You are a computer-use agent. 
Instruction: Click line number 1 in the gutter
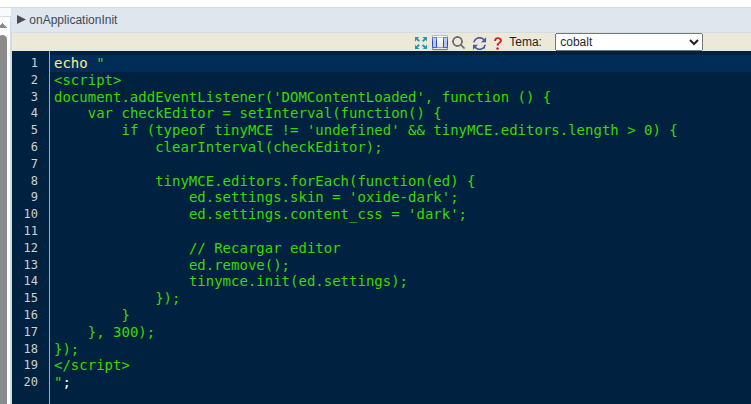coord(33,63)
